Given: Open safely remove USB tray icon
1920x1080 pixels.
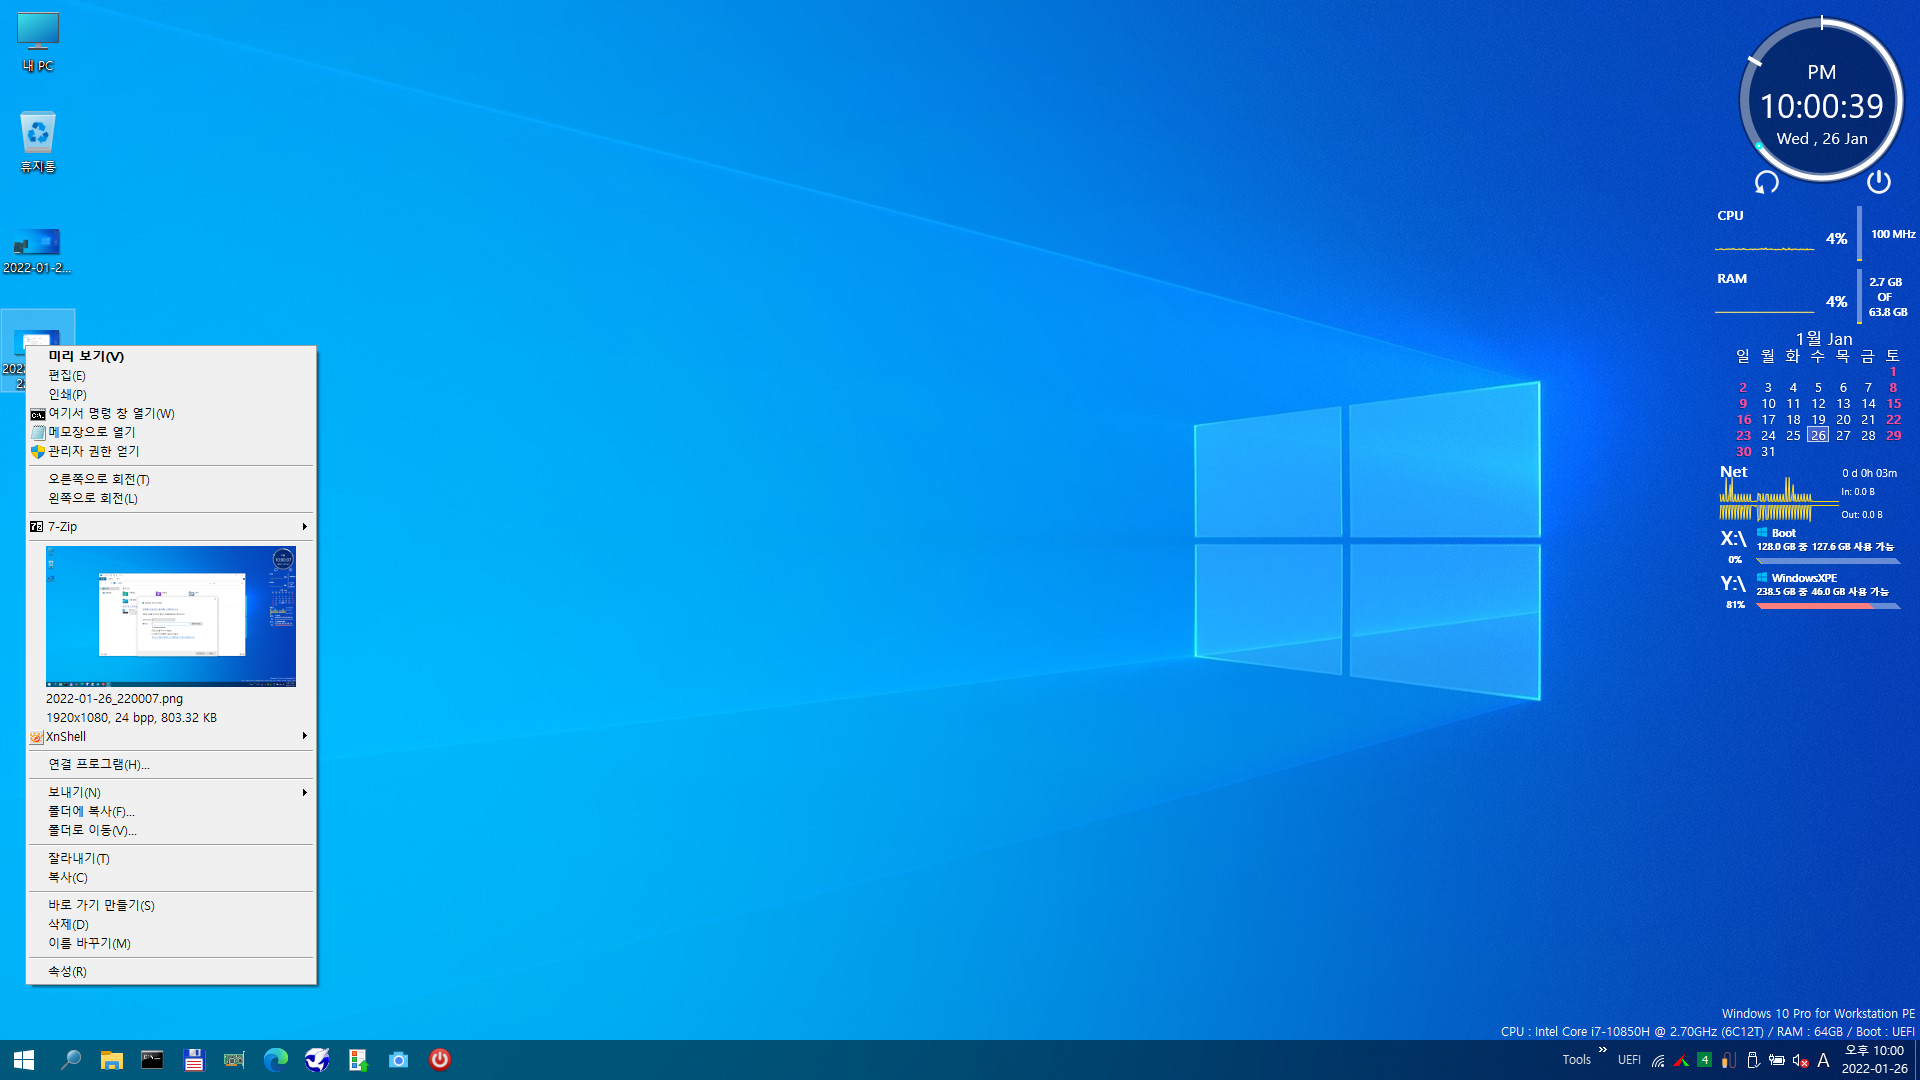Looking at the screenshot, I should point(1753,1061).
